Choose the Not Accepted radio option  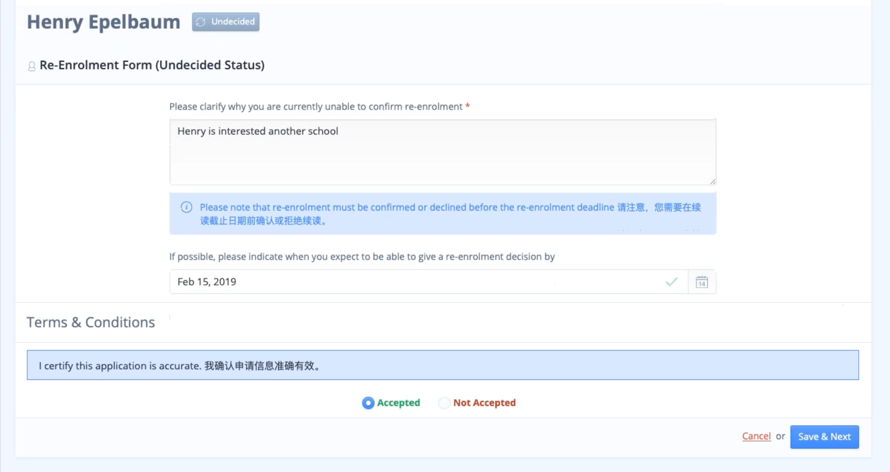444,403
